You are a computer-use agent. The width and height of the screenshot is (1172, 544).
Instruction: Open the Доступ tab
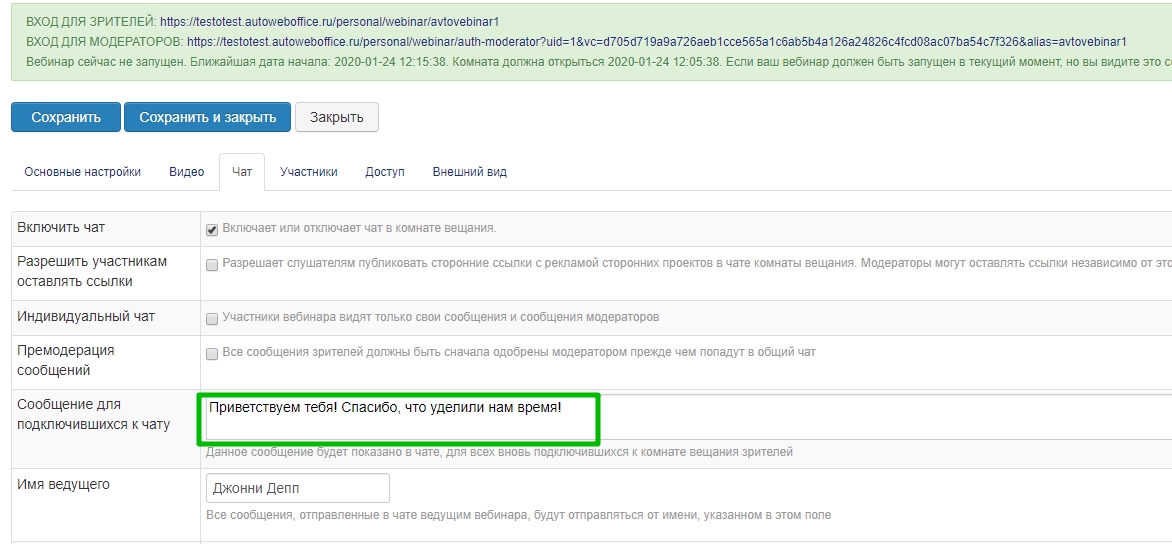pos(385,172)
